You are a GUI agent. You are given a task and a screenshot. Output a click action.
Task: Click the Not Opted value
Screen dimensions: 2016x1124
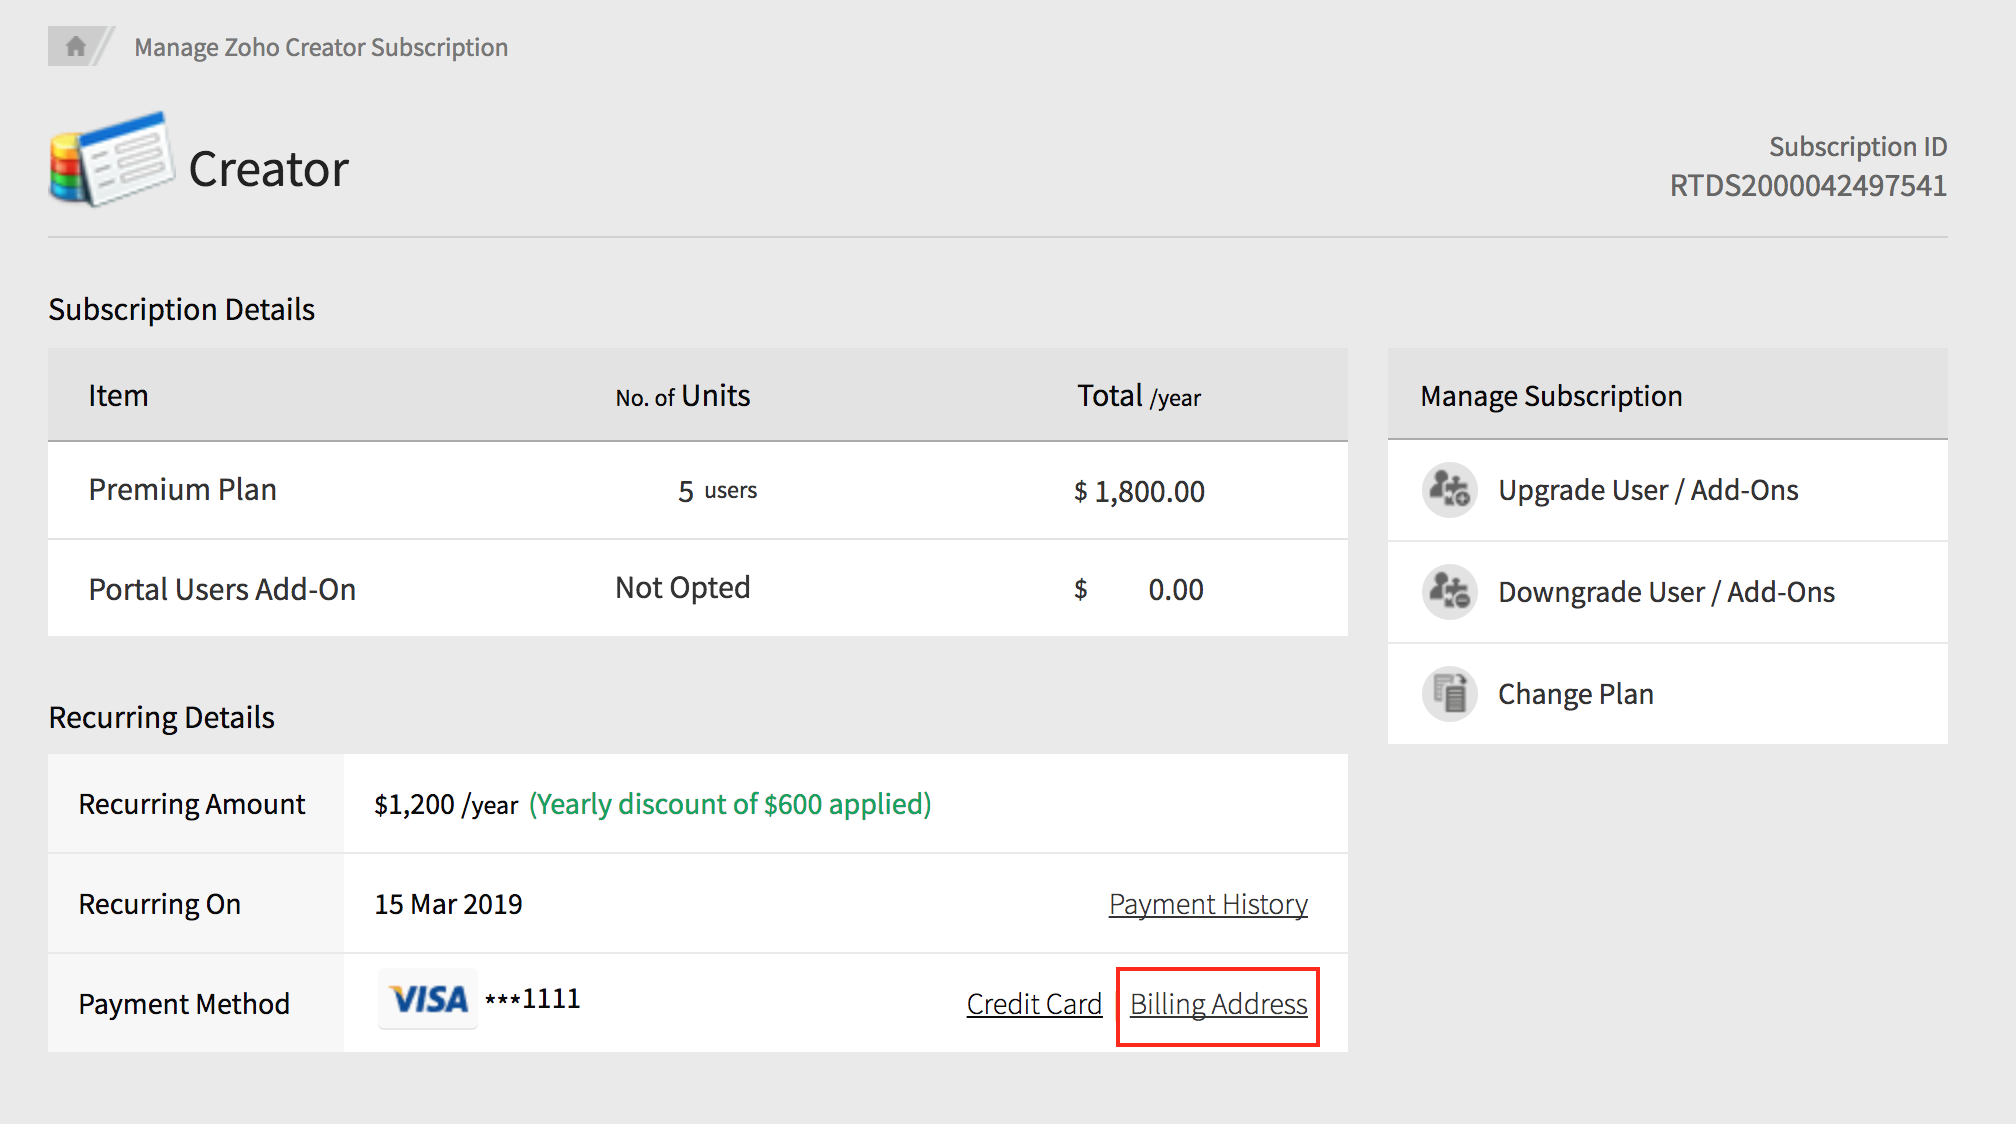point(682,588)
